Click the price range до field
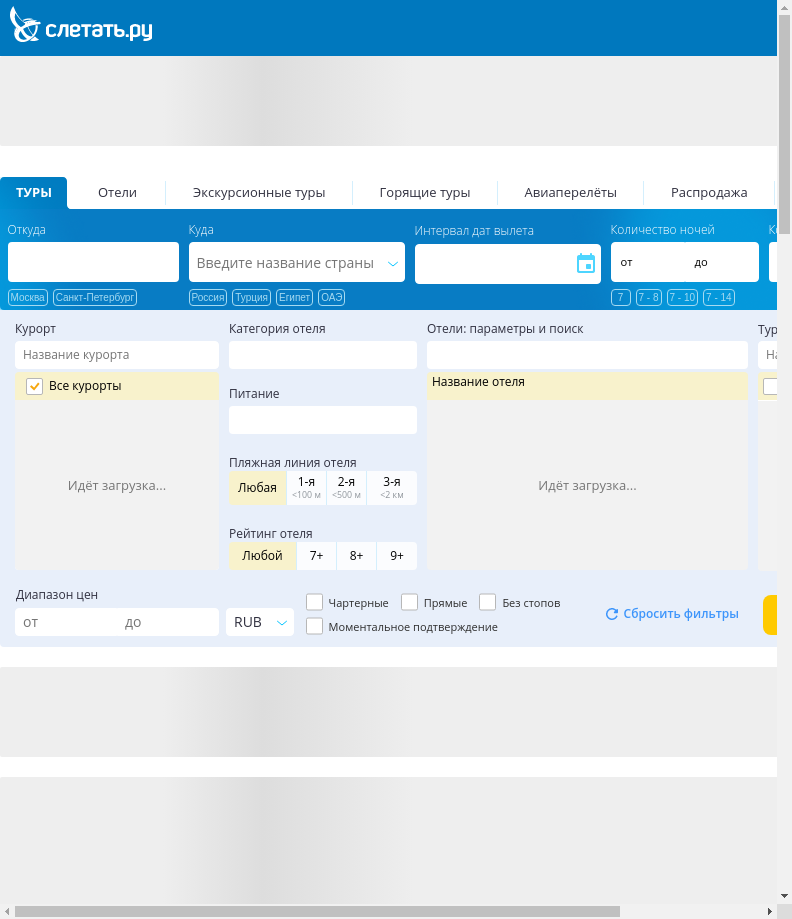792x919 pixels. [168, 622]
